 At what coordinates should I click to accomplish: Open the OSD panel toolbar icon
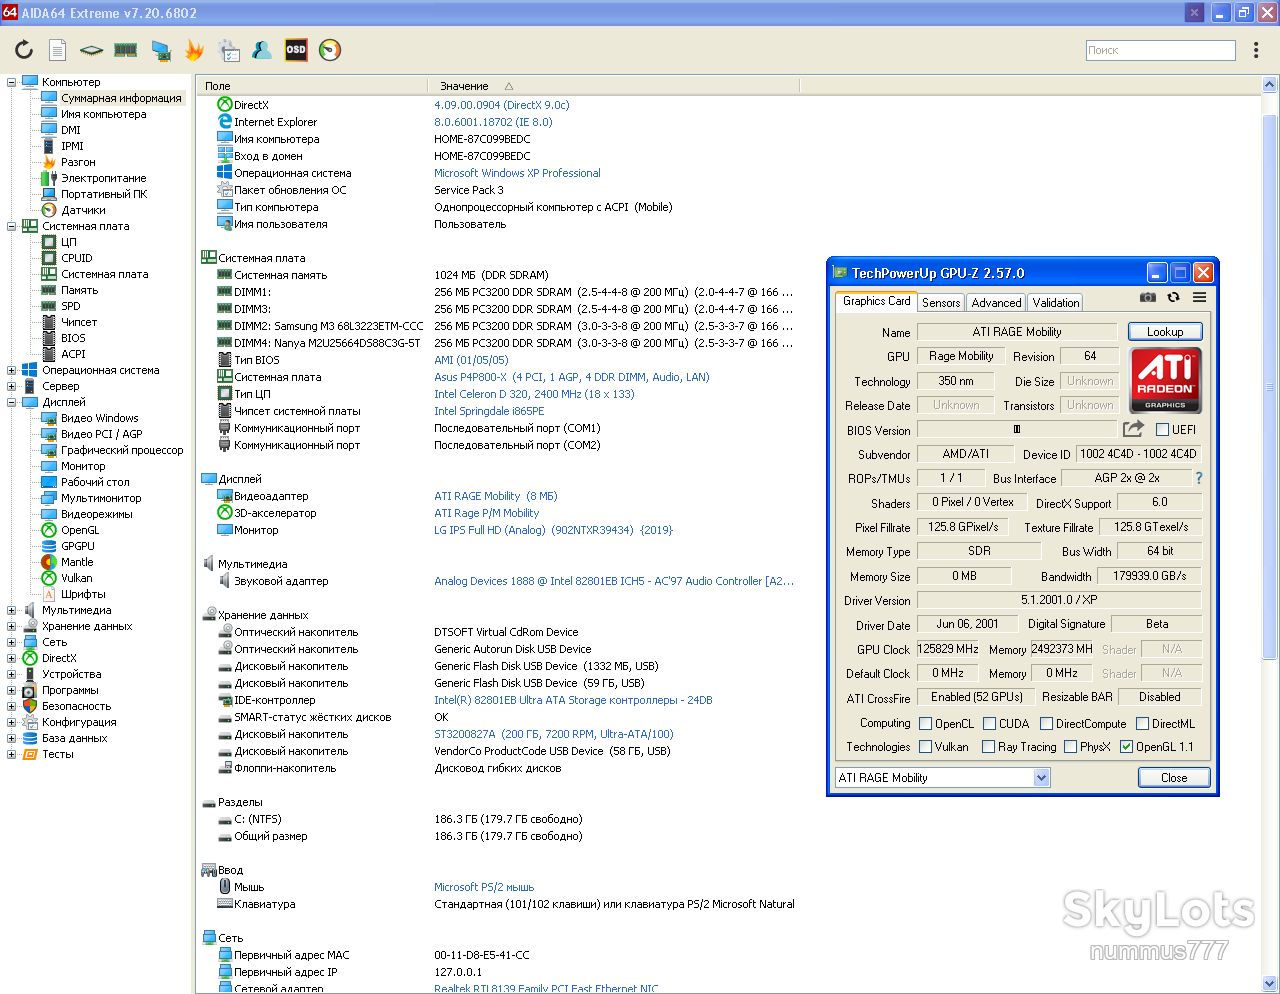click(x=296, y=49)
